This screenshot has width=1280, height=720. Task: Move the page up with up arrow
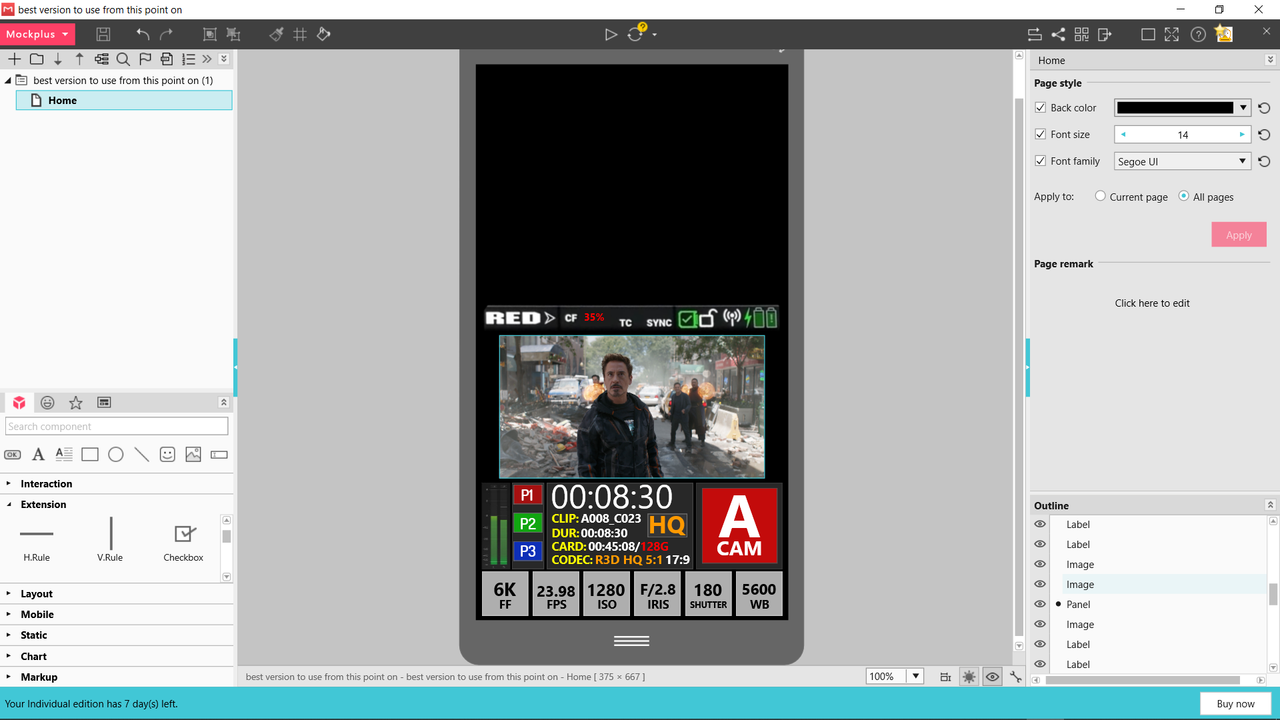coord(80,59)
